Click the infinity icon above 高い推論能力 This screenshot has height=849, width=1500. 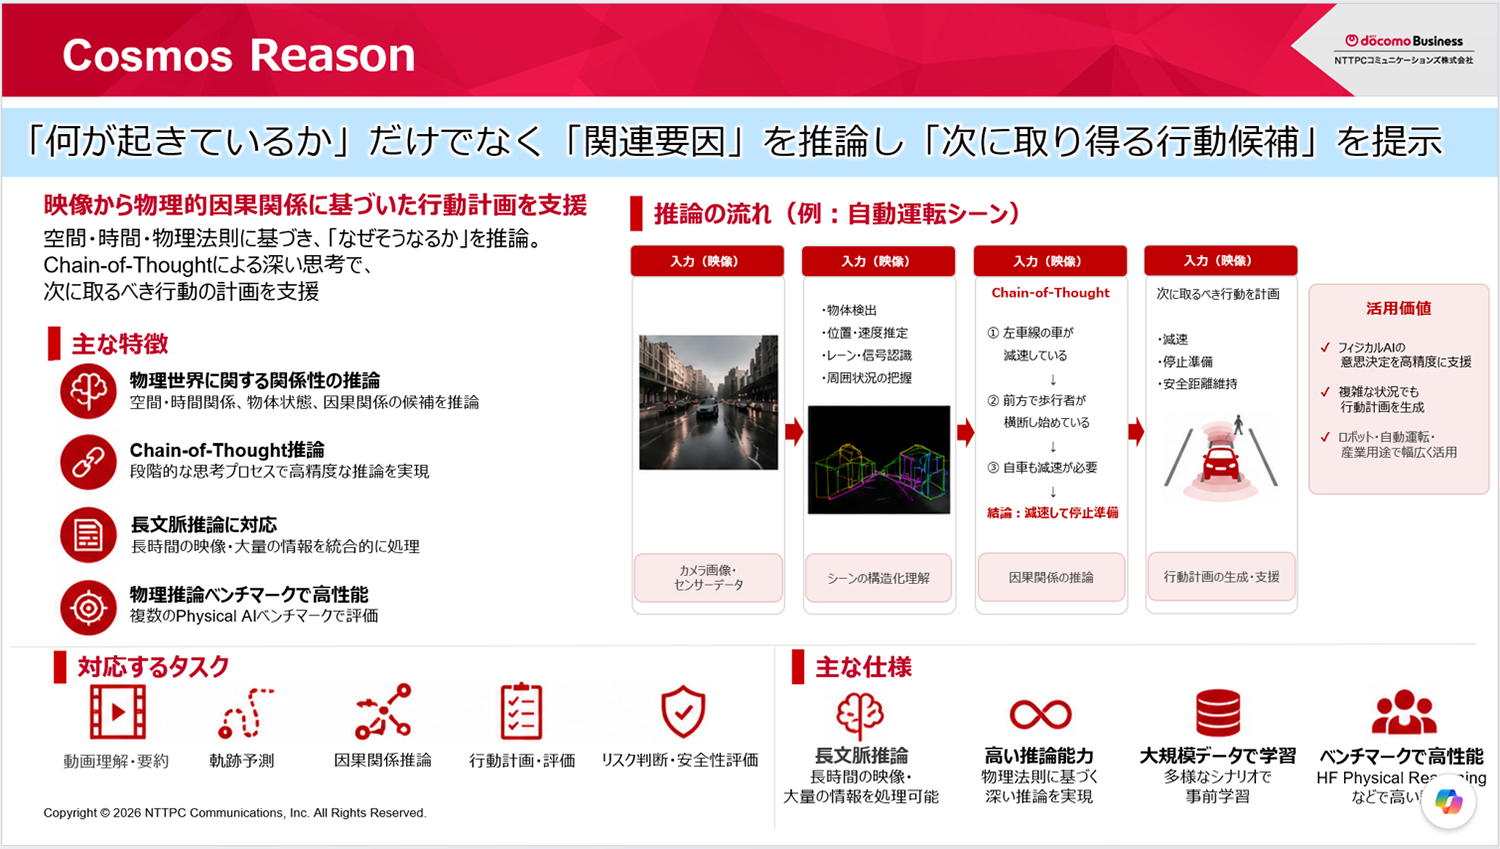(x=1040, y=714)
